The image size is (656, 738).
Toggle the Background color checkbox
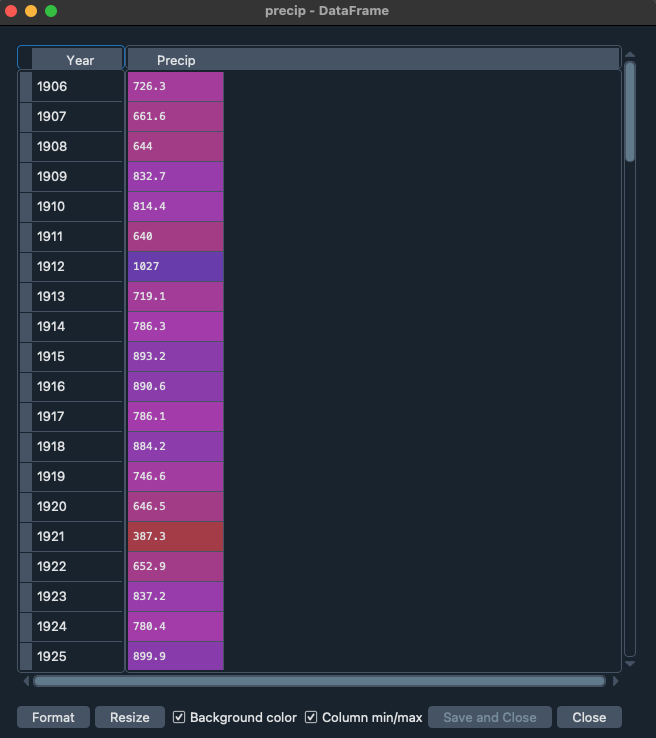point(180,717)
